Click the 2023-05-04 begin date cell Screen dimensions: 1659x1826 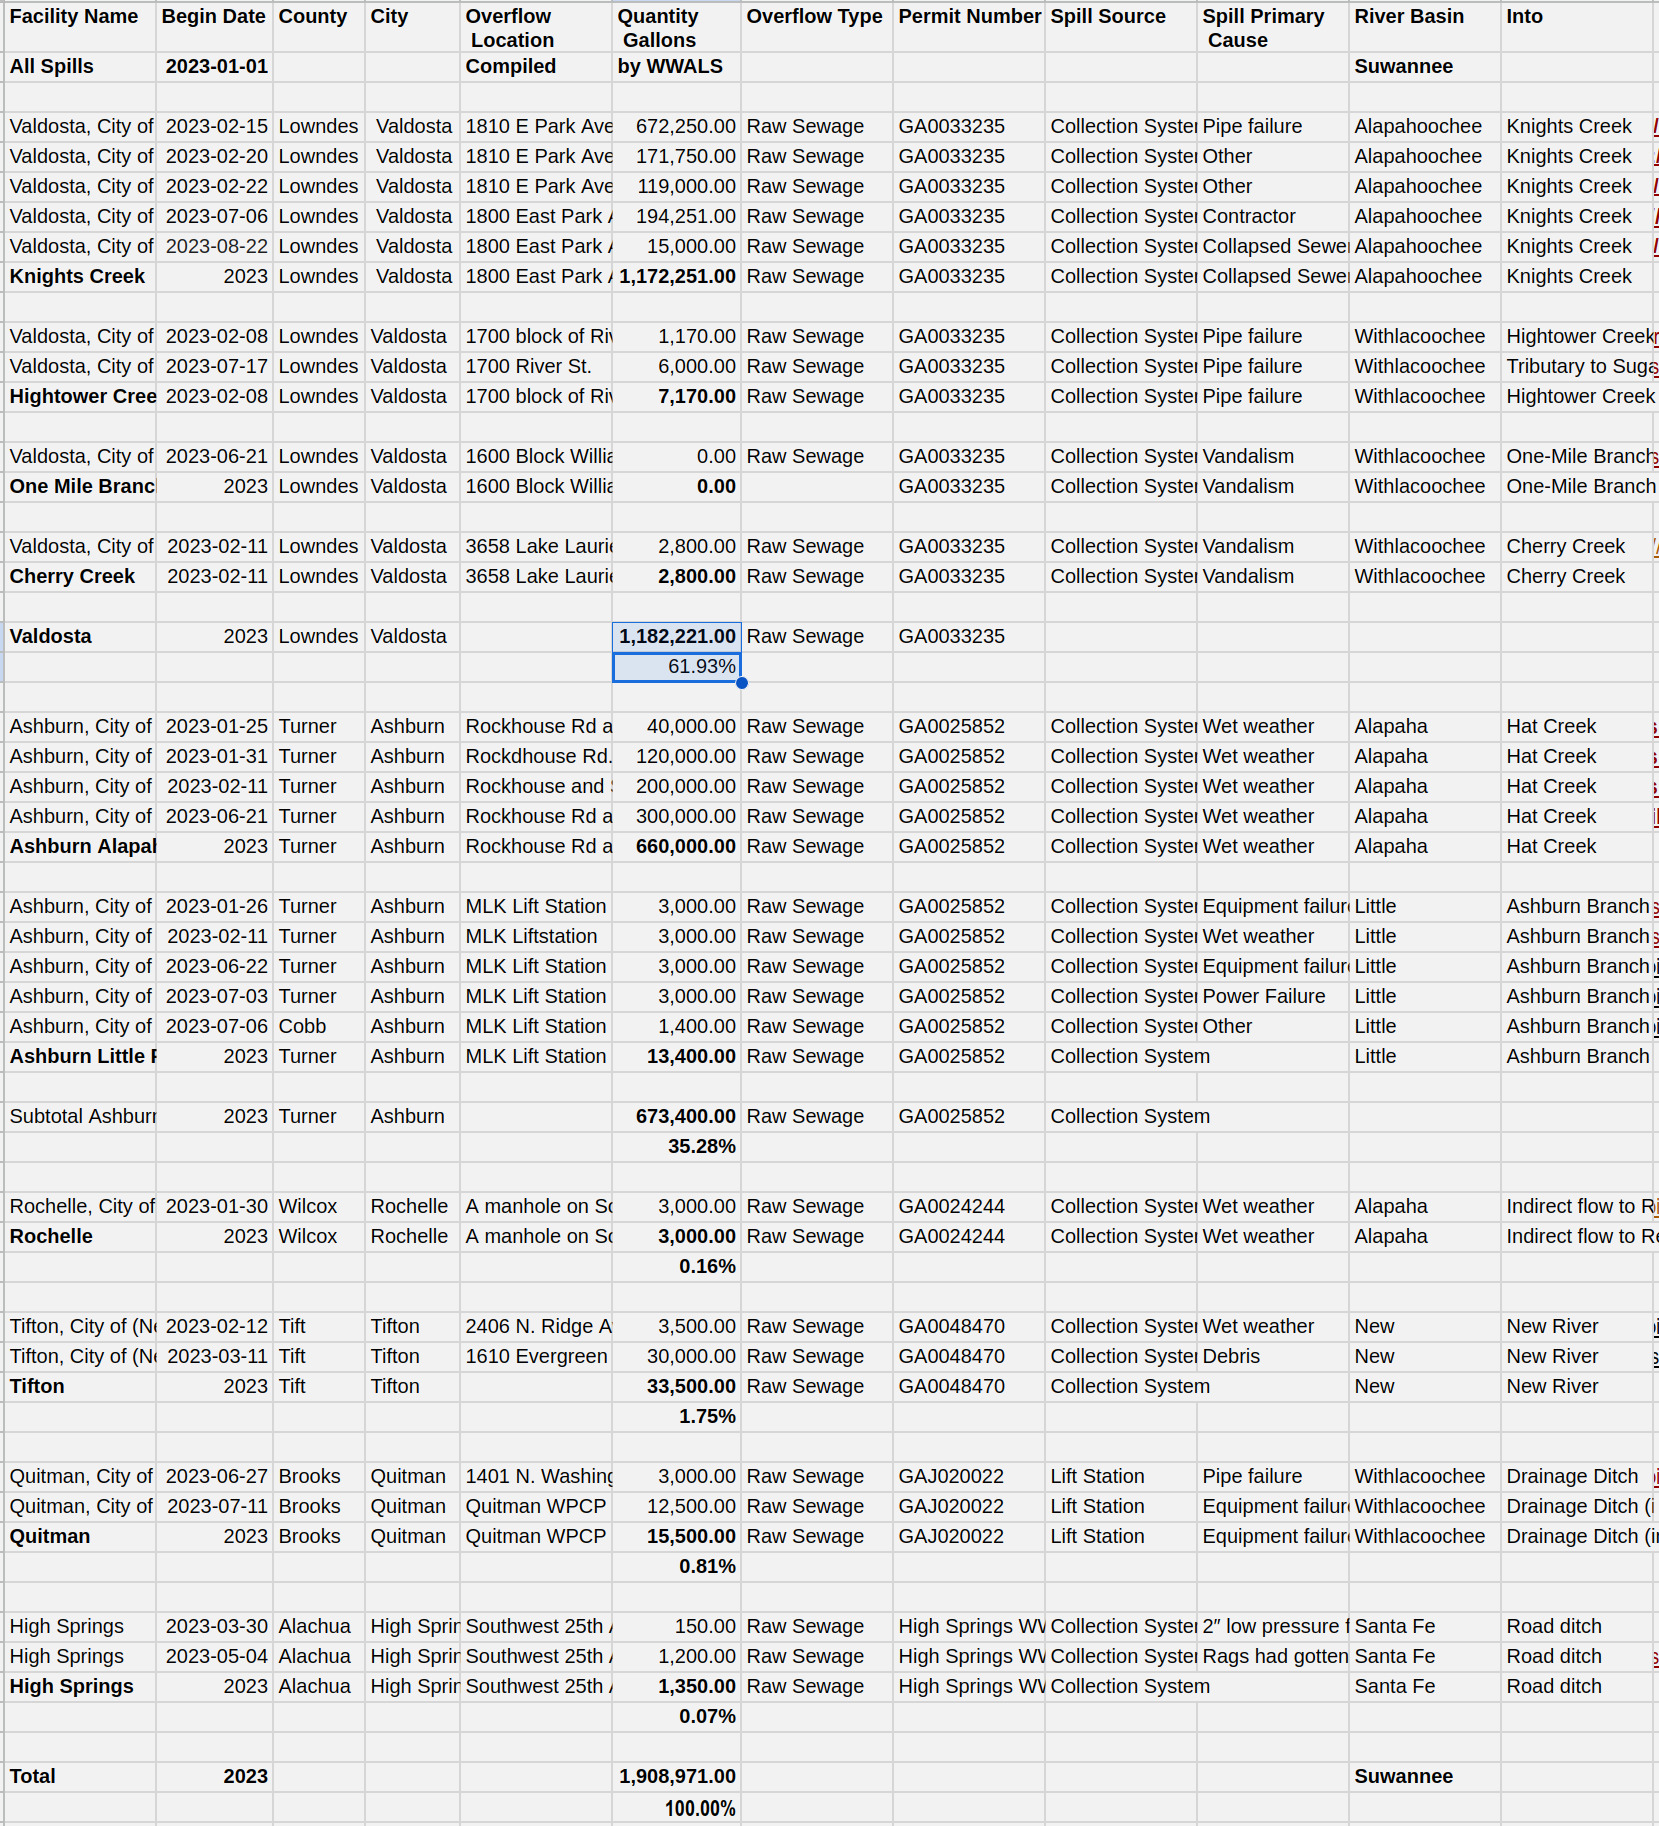point(214,1657)
